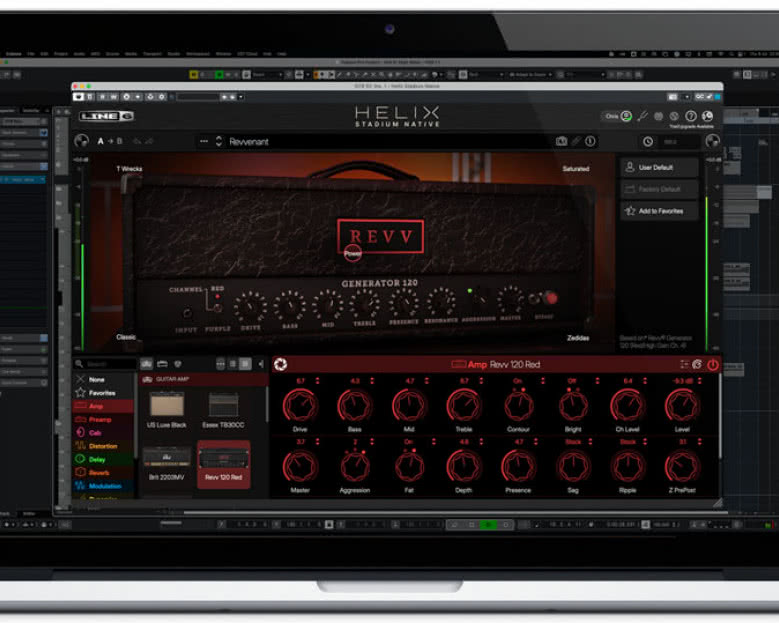Open the account profile icon at top right

(707, 116)
